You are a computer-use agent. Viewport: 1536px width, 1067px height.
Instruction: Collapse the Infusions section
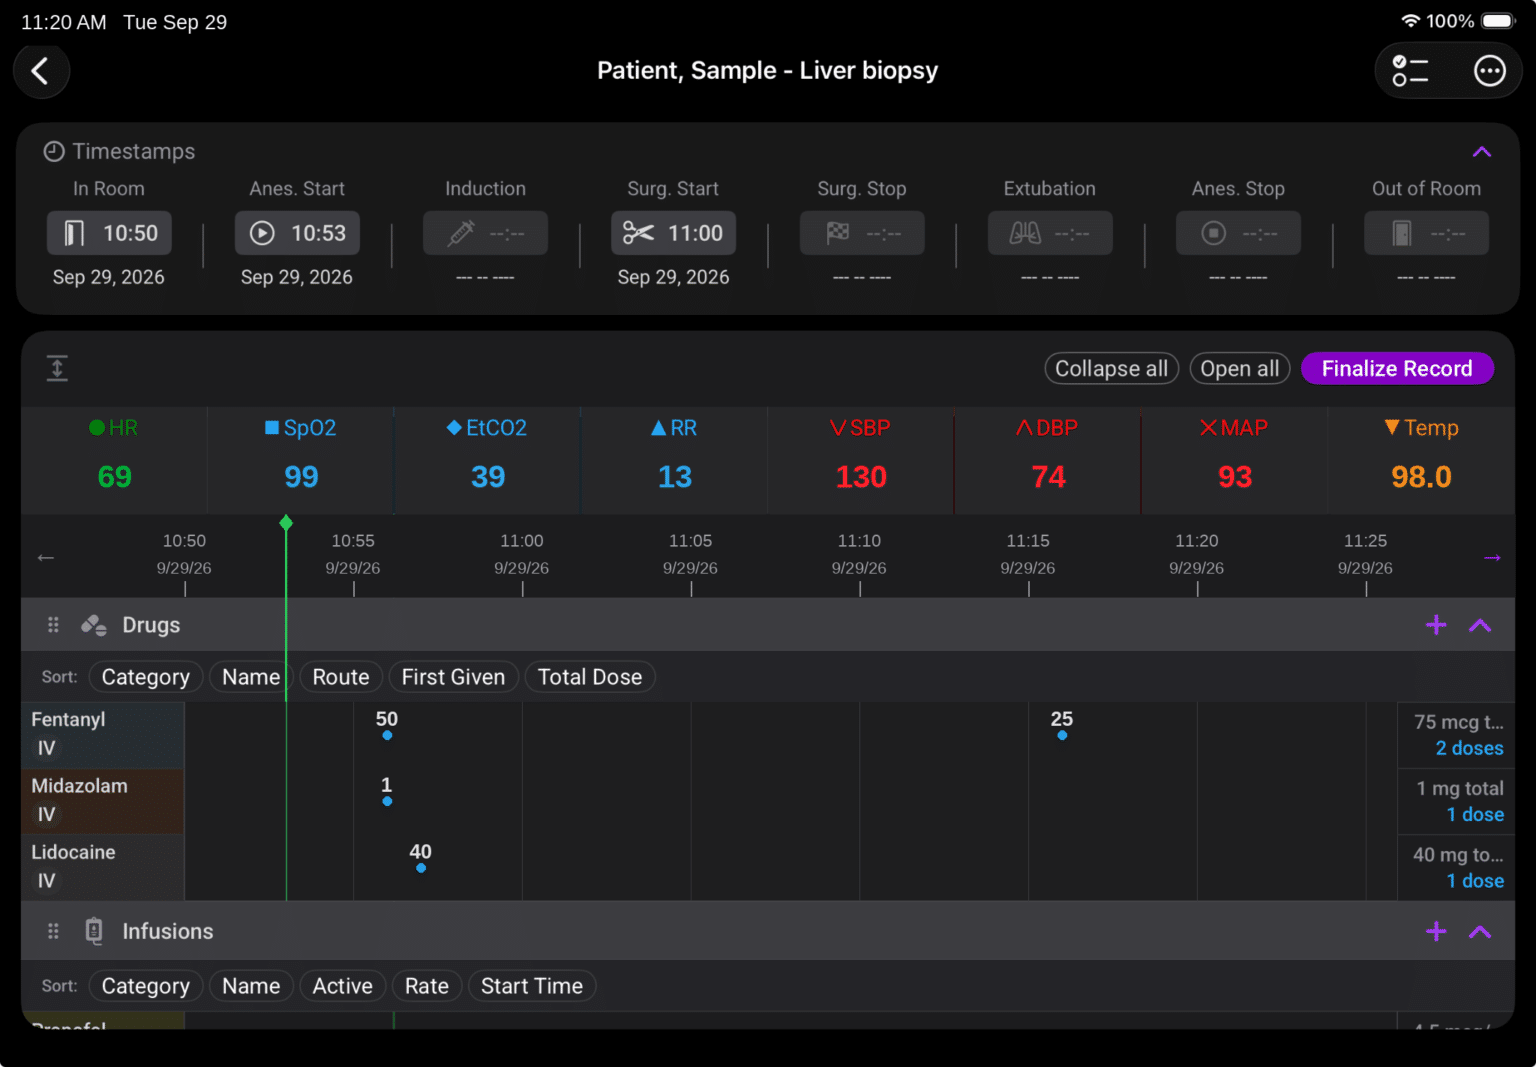[x=1480, y=932]
